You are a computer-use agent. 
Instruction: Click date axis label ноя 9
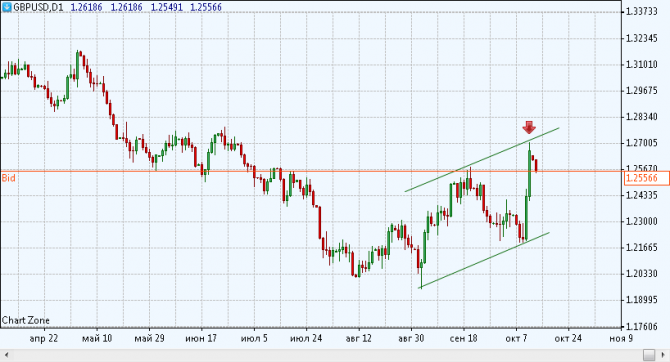(621, 338)
